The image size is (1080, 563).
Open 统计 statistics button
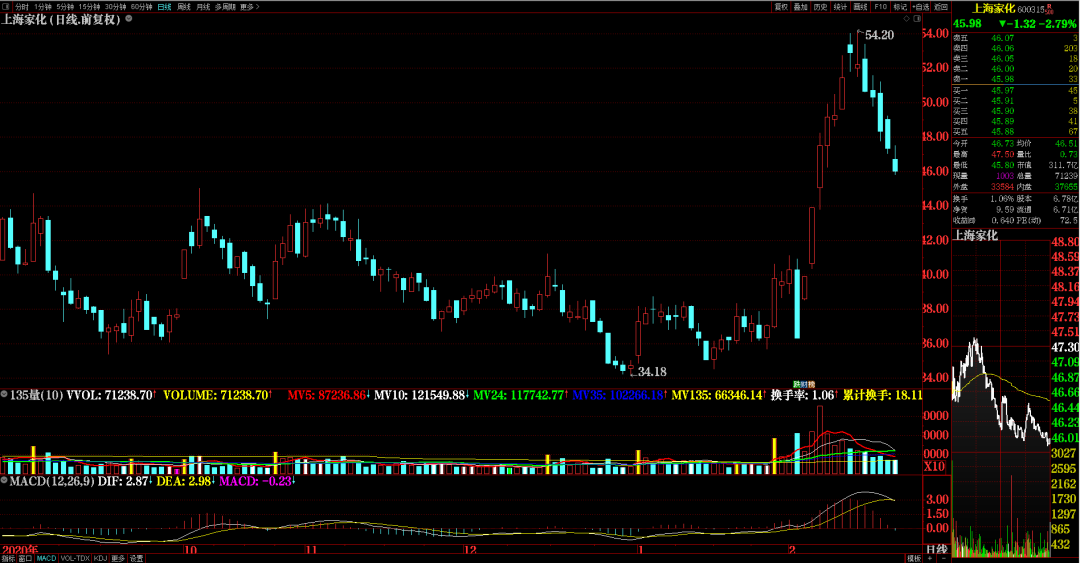click(840, 6)
